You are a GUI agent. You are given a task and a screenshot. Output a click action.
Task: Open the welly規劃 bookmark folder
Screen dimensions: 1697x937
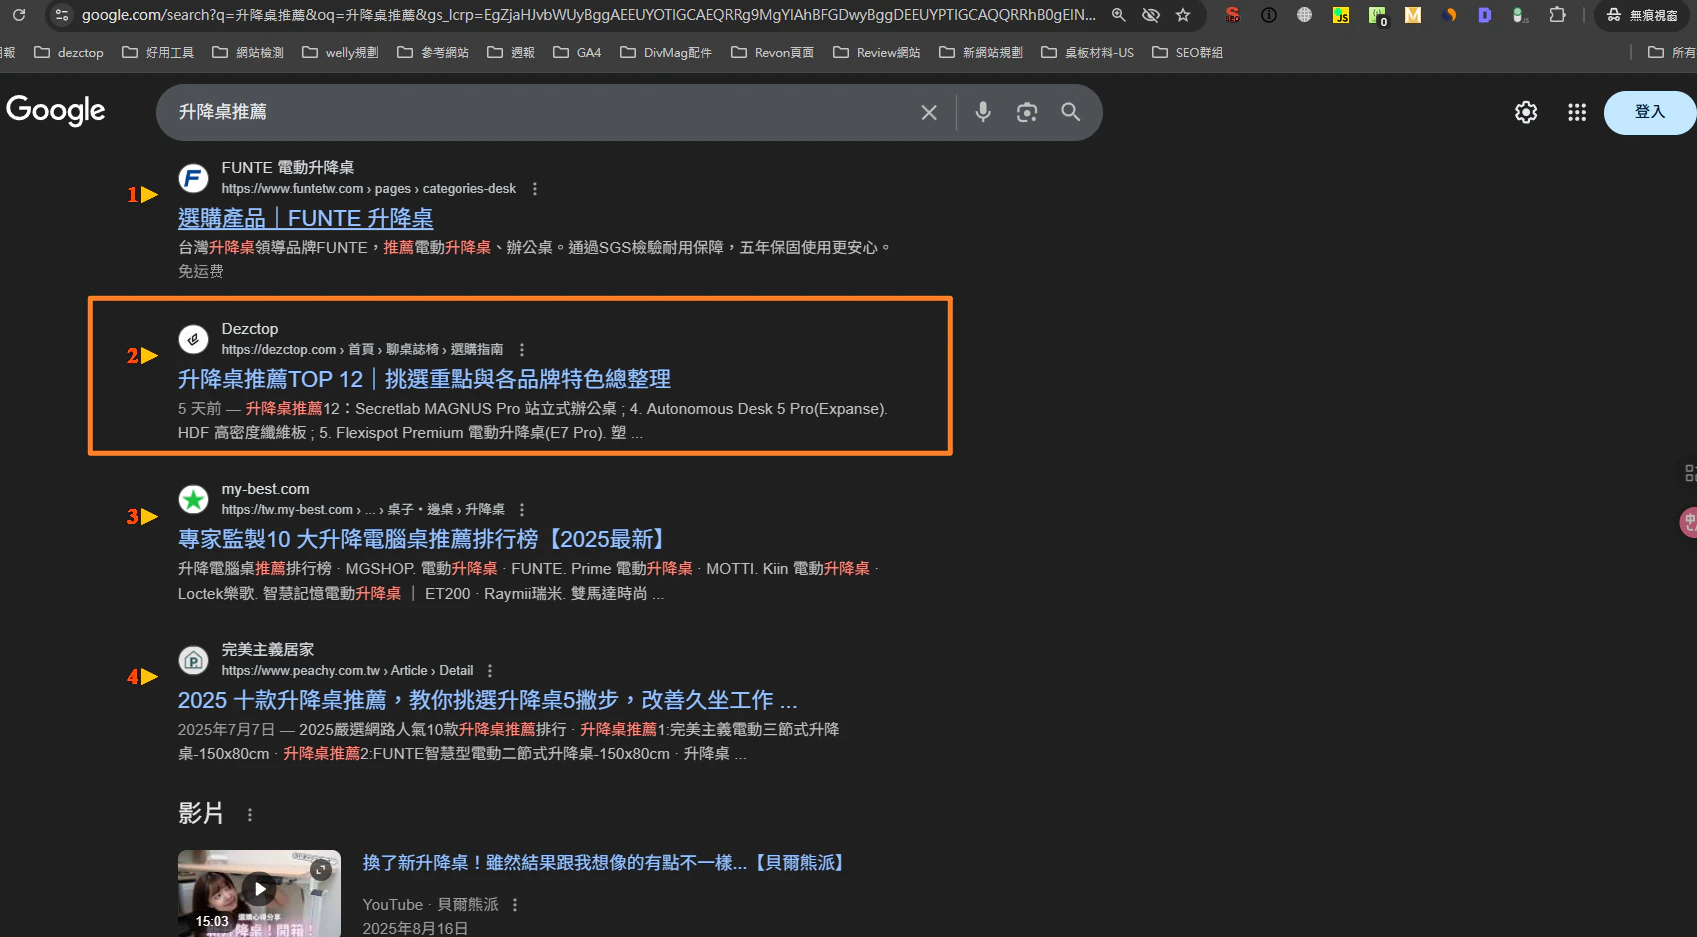(340, 52)
